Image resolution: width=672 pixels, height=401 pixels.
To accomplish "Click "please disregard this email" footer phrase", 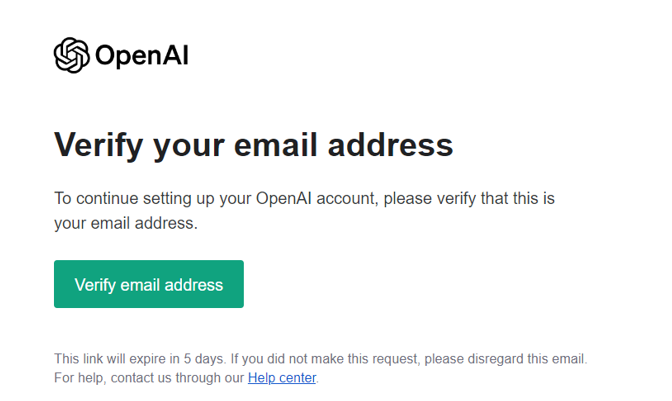I will coord(504,359).
